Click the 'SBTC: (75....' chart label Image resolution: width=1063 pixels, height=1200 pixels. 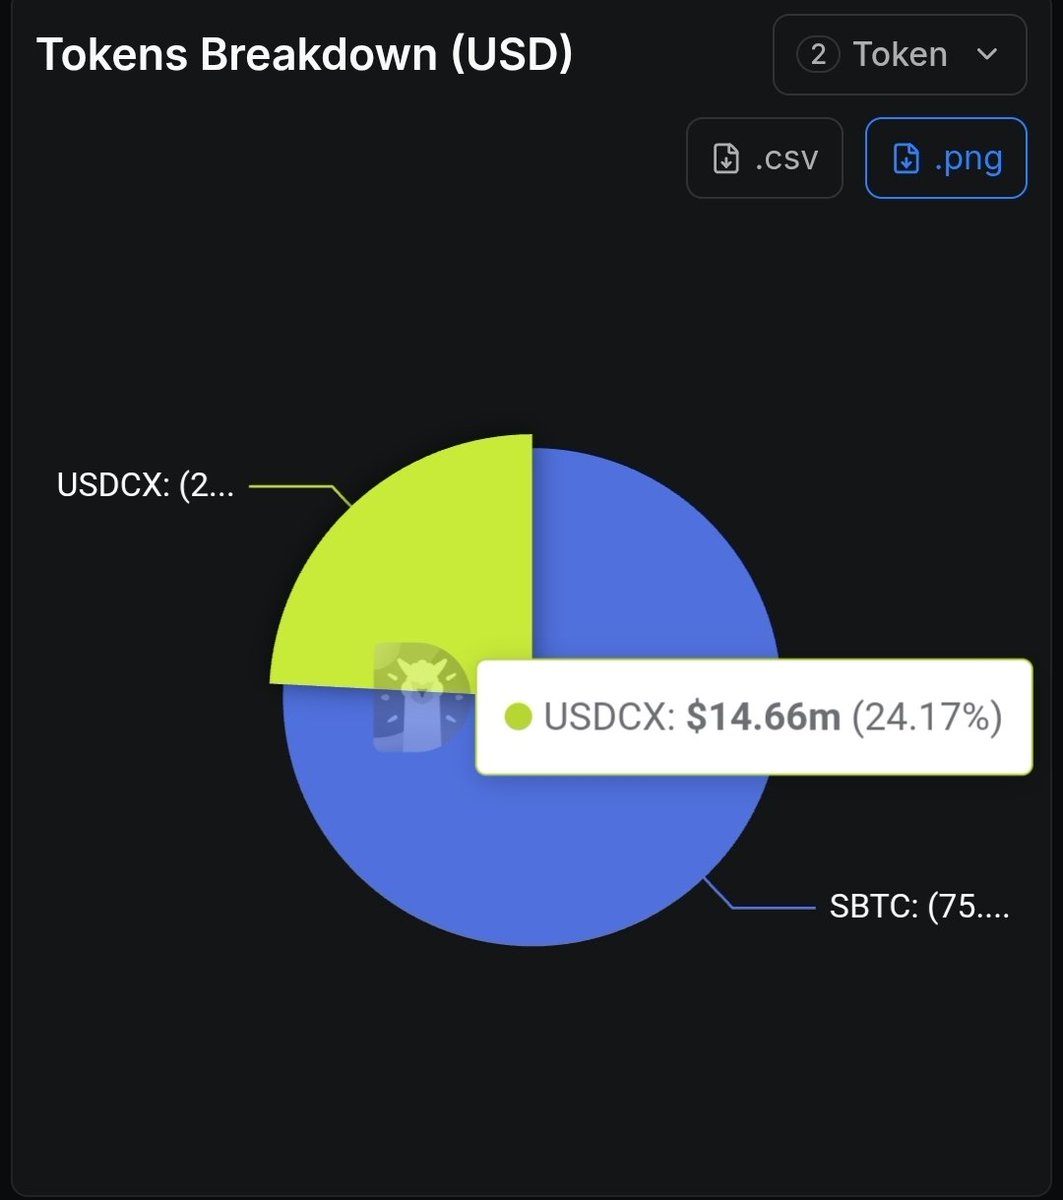pos(919,908)
